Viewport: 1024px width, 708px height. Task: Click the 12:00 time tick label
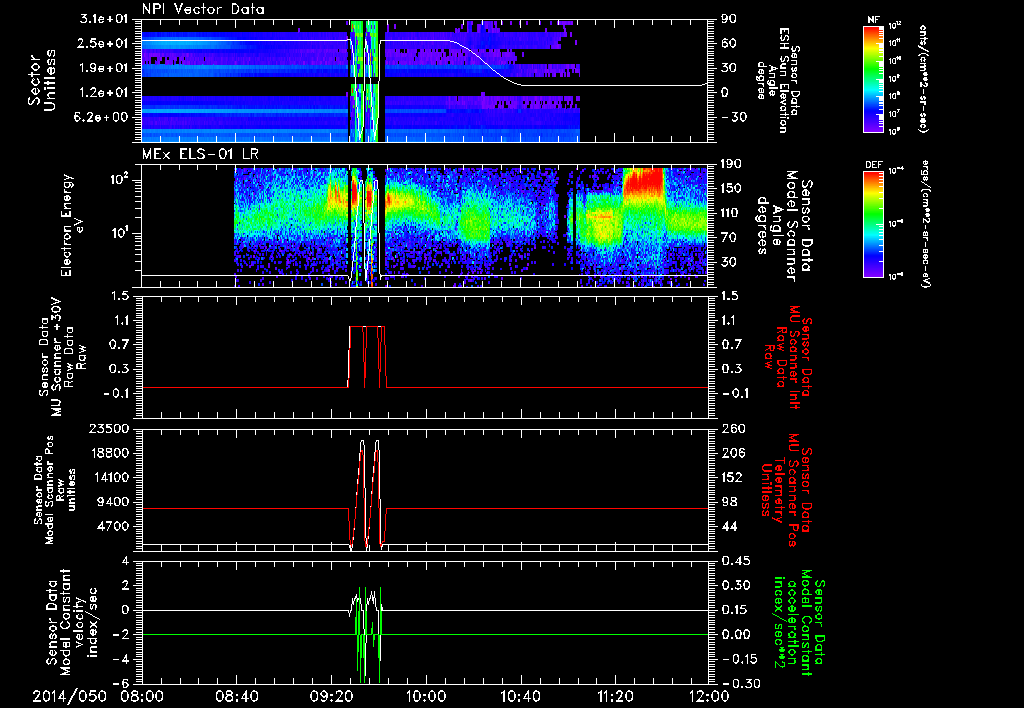click(709, 696)
